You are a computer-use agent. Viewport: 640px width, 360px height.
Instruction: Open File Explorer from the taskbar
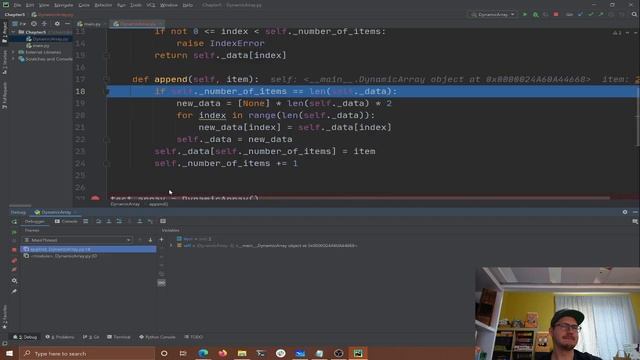click(x=242, y=353)
